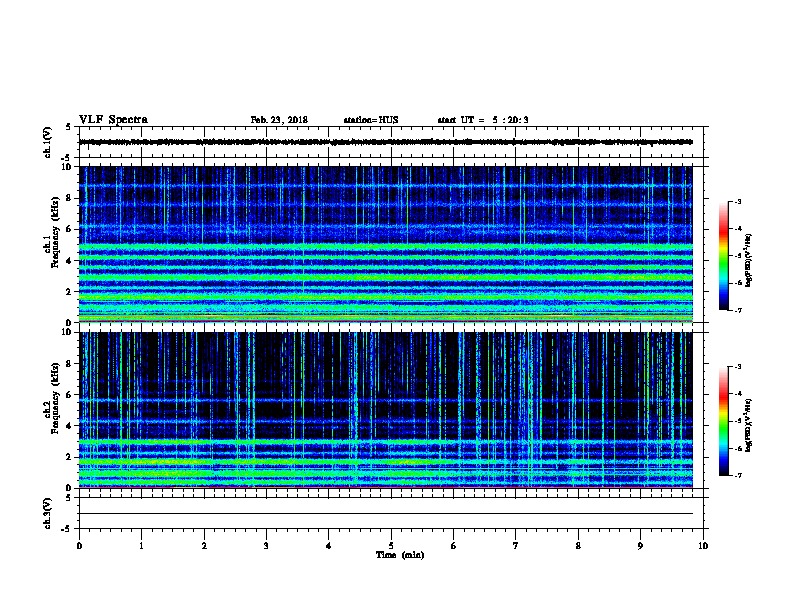This screenshot has width=792, height=612.
Task: Click the time axis tick label "1"
Action: tap(141, 546)
